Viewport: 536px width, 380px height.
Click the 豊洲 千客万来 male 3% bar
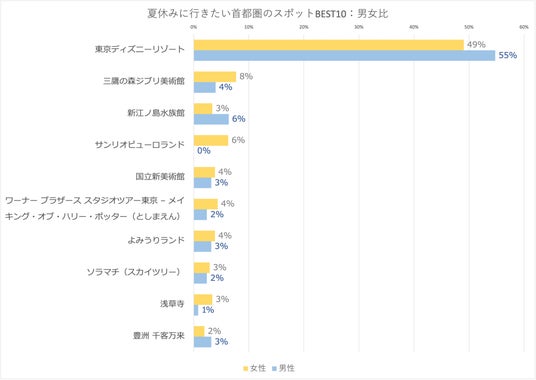click(x=202, y=342)
